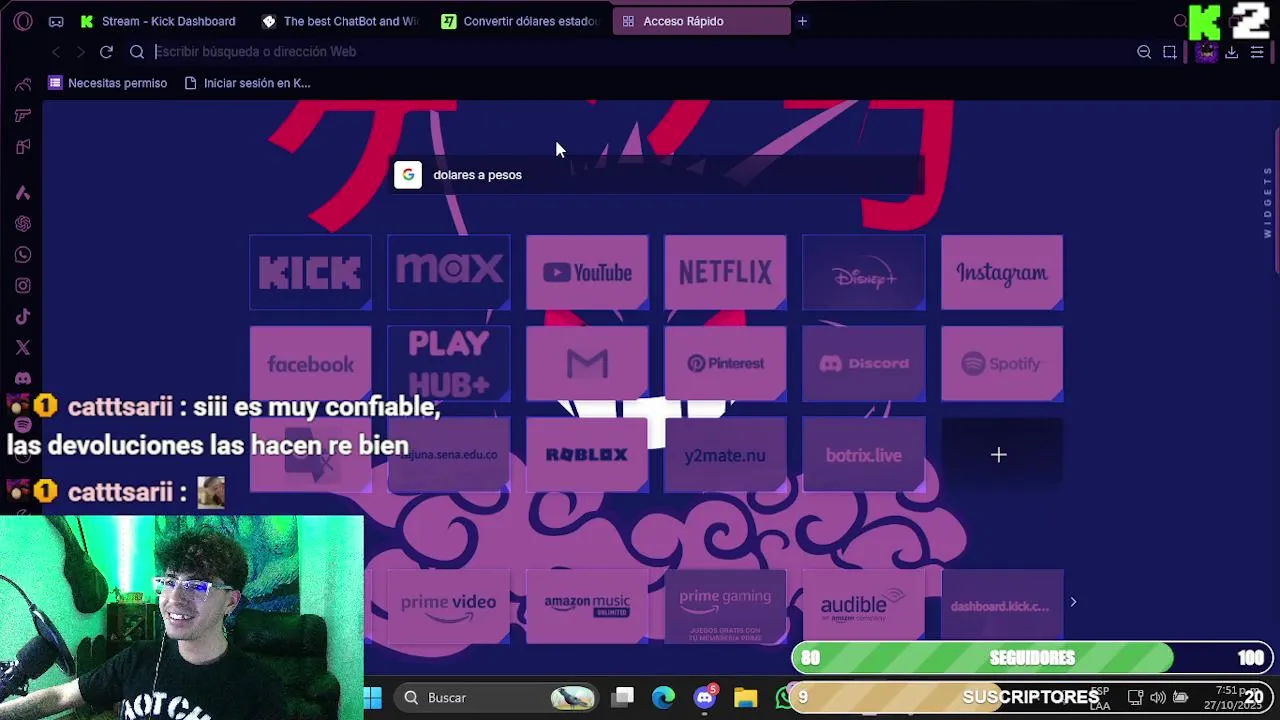The image size is (1280, 720).
Task: Open File Explorer from the taskbar
Action: tap(746, 697)
